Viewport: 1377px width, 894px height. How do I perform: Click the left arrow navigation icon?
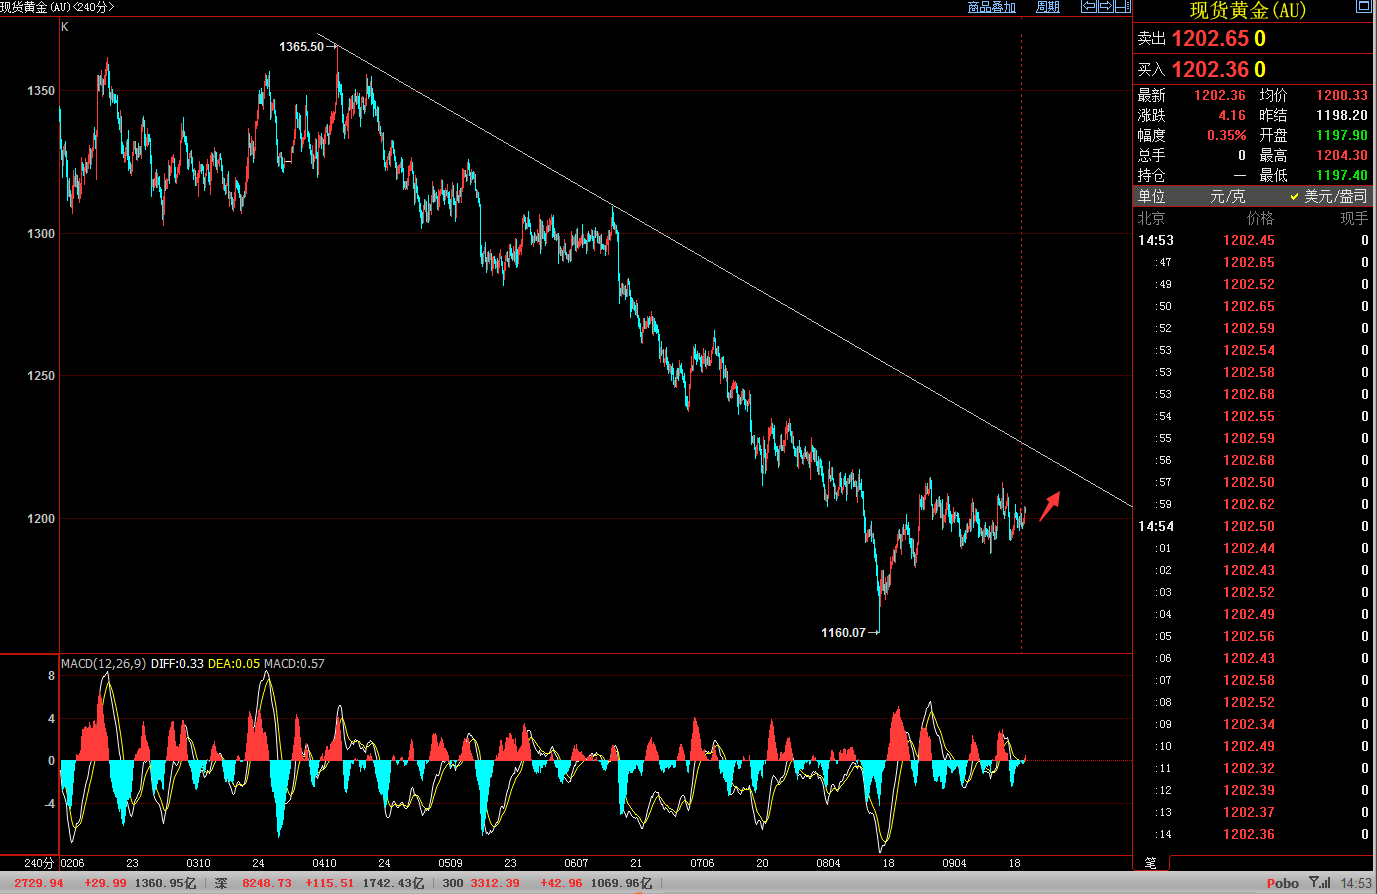tap(1089, 7)
